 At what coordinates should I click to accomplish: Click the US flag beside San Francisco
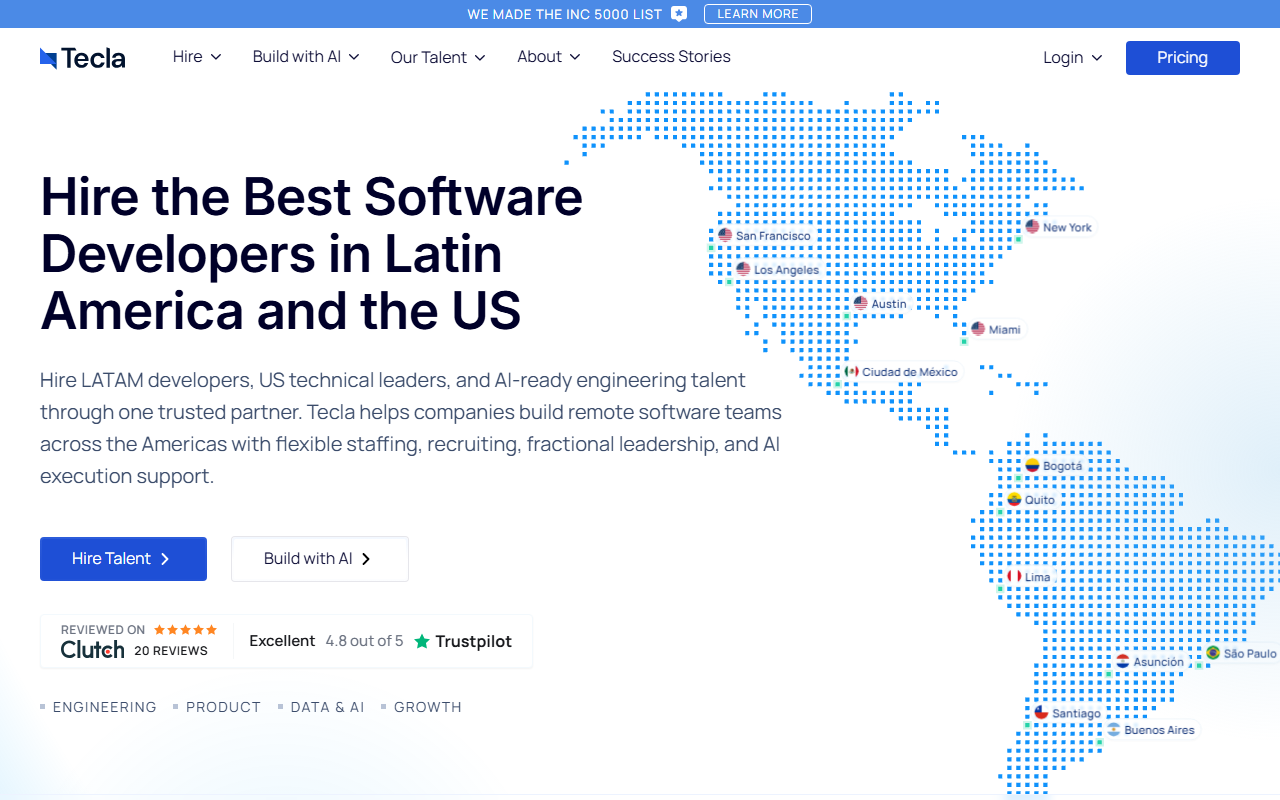click(x=725, y=235)
